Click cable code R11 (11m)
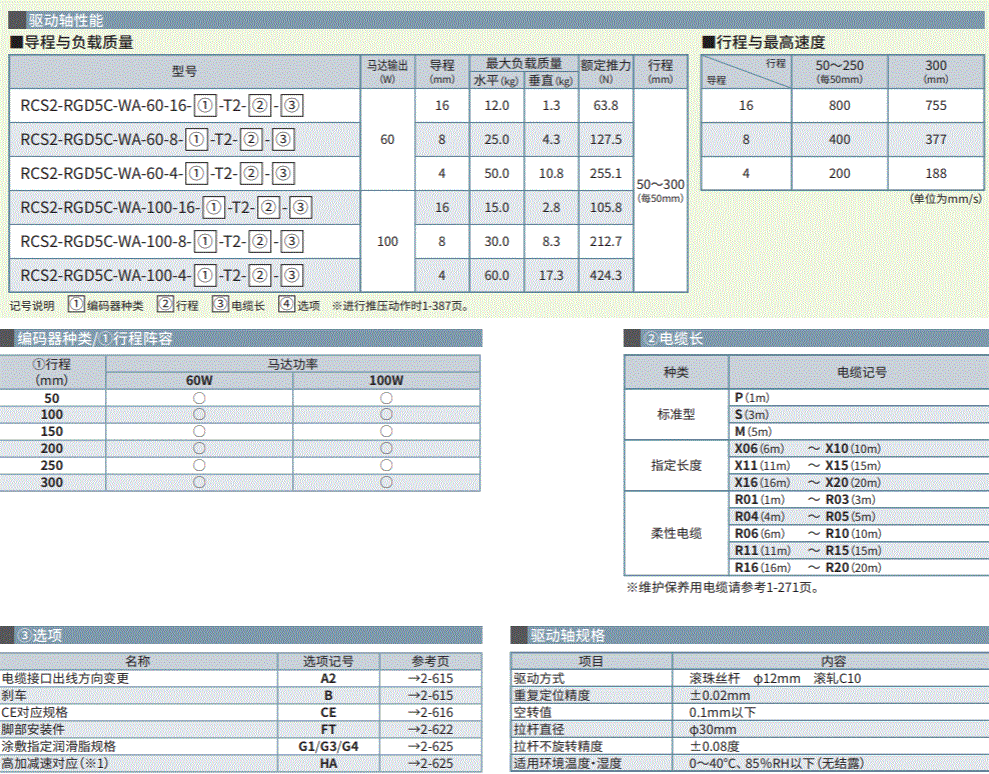 point(763,551)
